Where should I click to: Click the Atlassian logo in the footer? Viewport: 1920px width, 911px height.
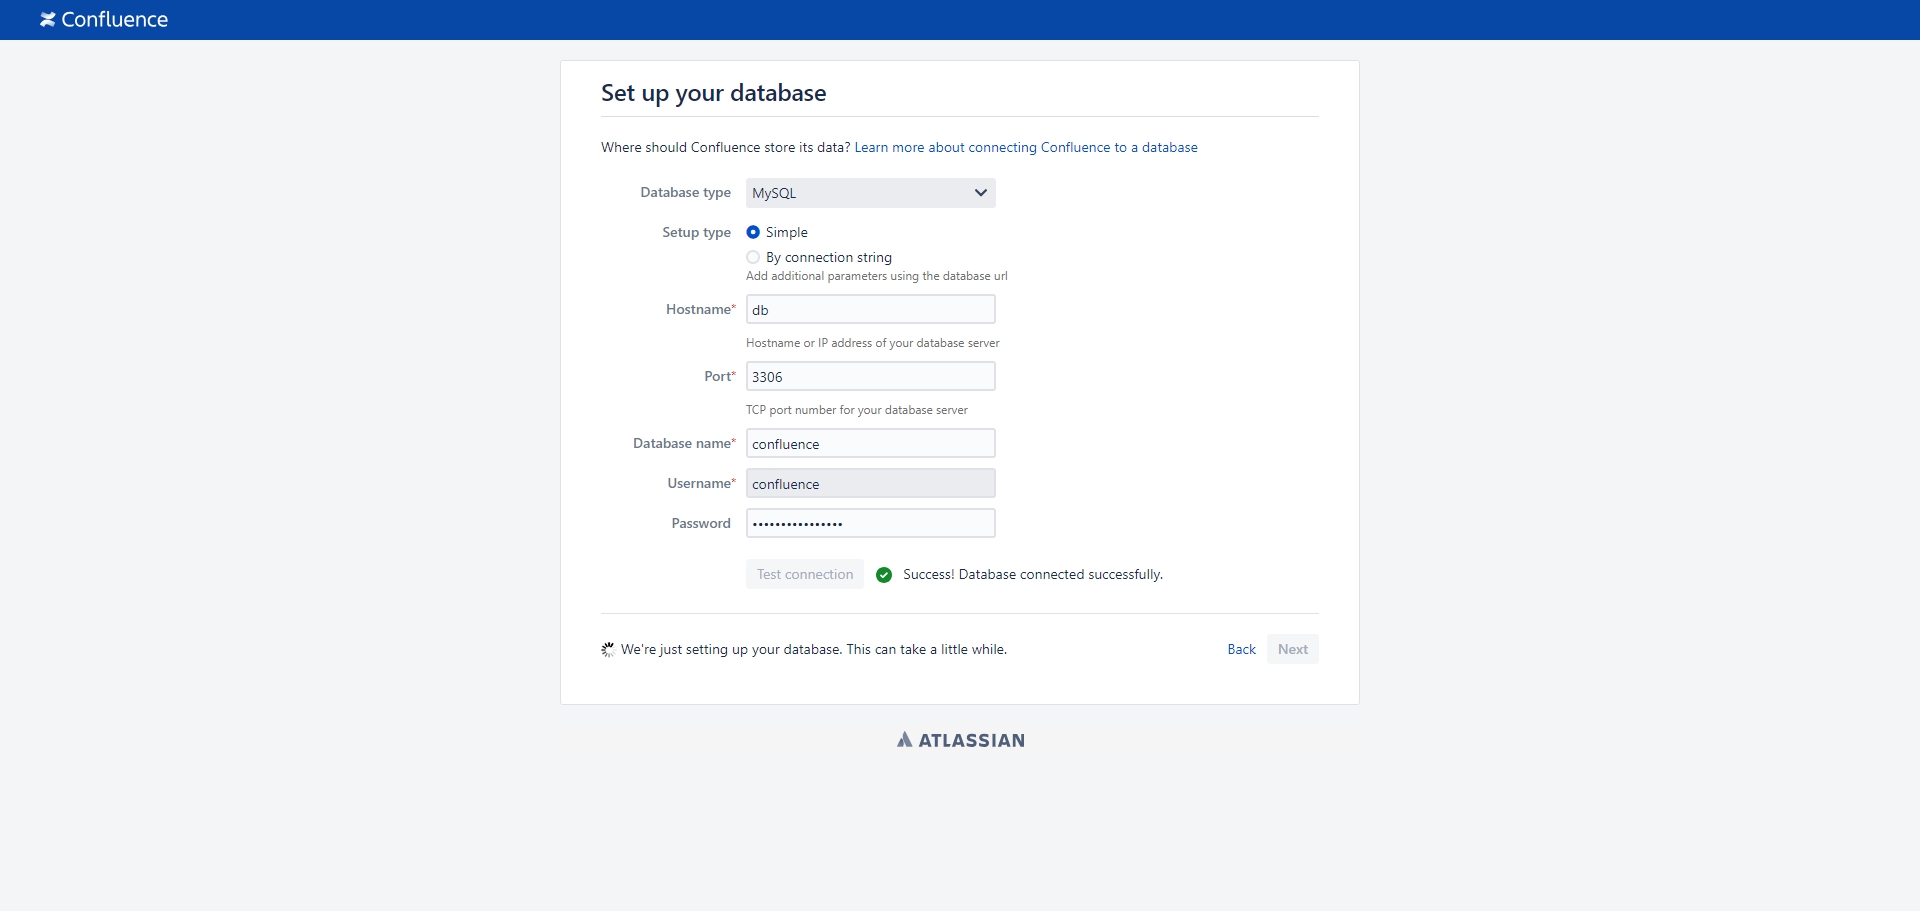pos(960,740)
